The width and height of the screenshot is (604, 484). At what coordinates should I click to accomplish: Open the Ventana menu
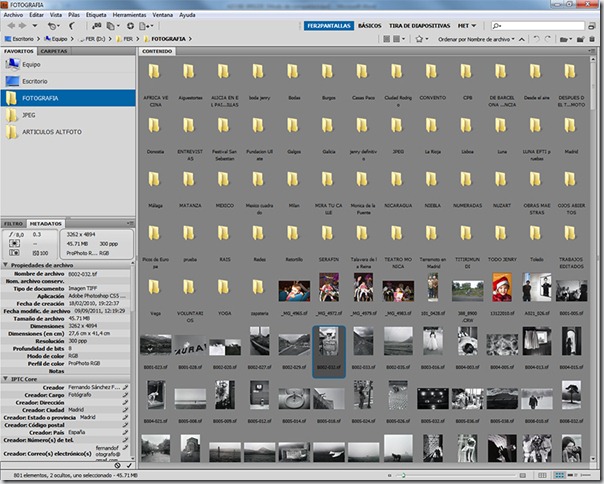[x=162, y=15]
